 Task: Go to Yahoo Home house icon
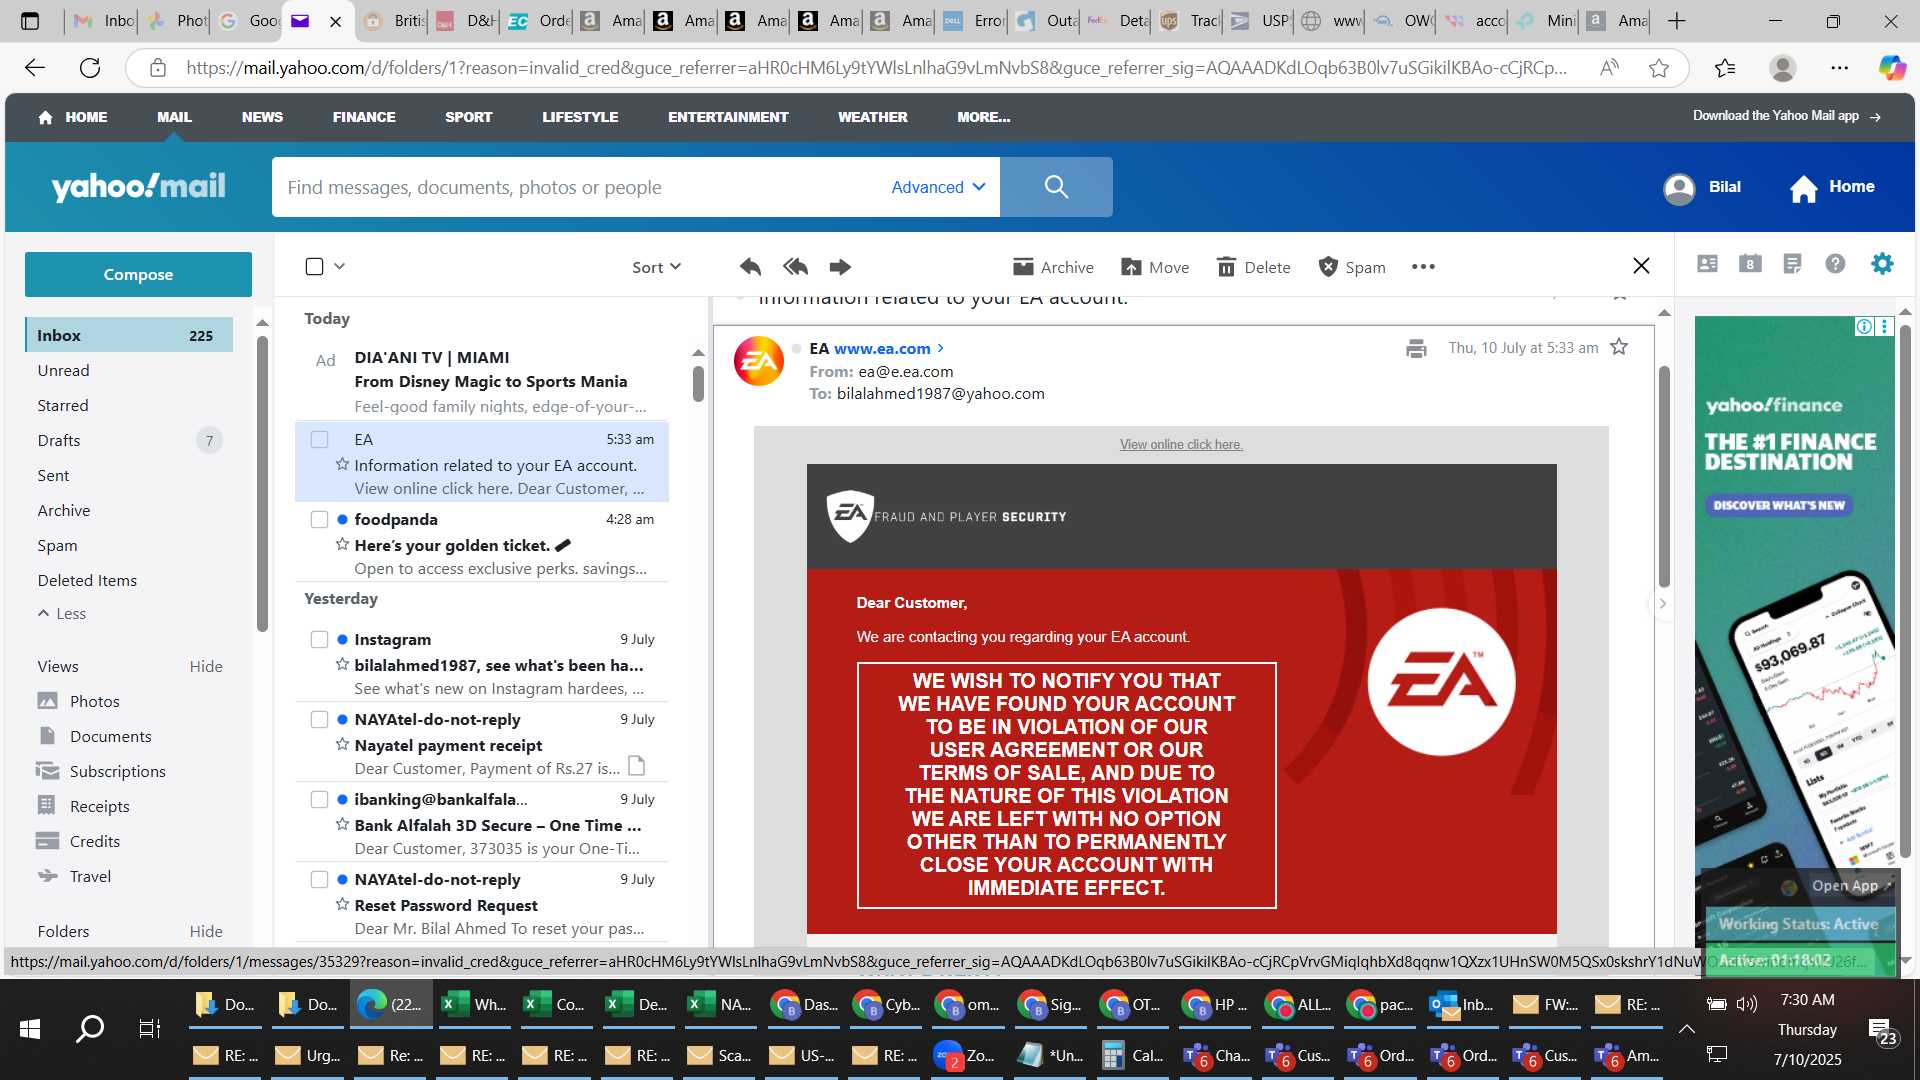click(x=1803, y=188)
